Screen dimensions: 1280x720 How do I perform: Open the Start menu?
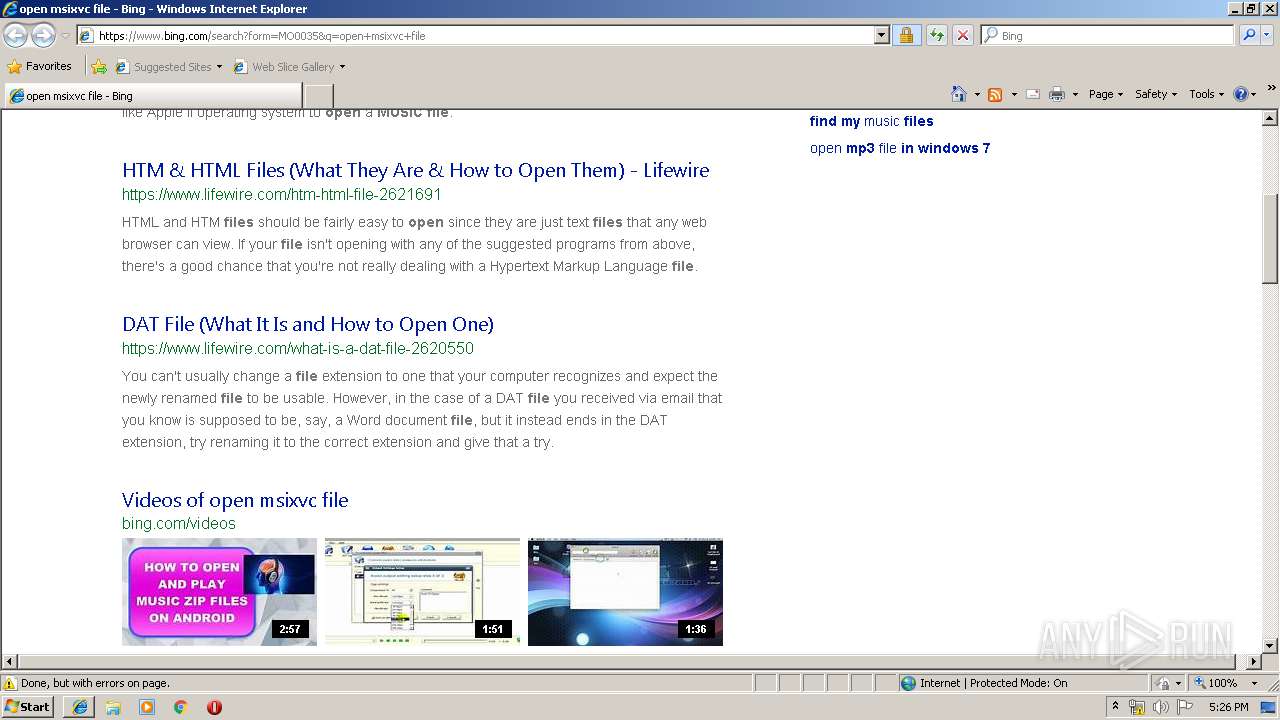pyautogui.click(x=28, y=707)
